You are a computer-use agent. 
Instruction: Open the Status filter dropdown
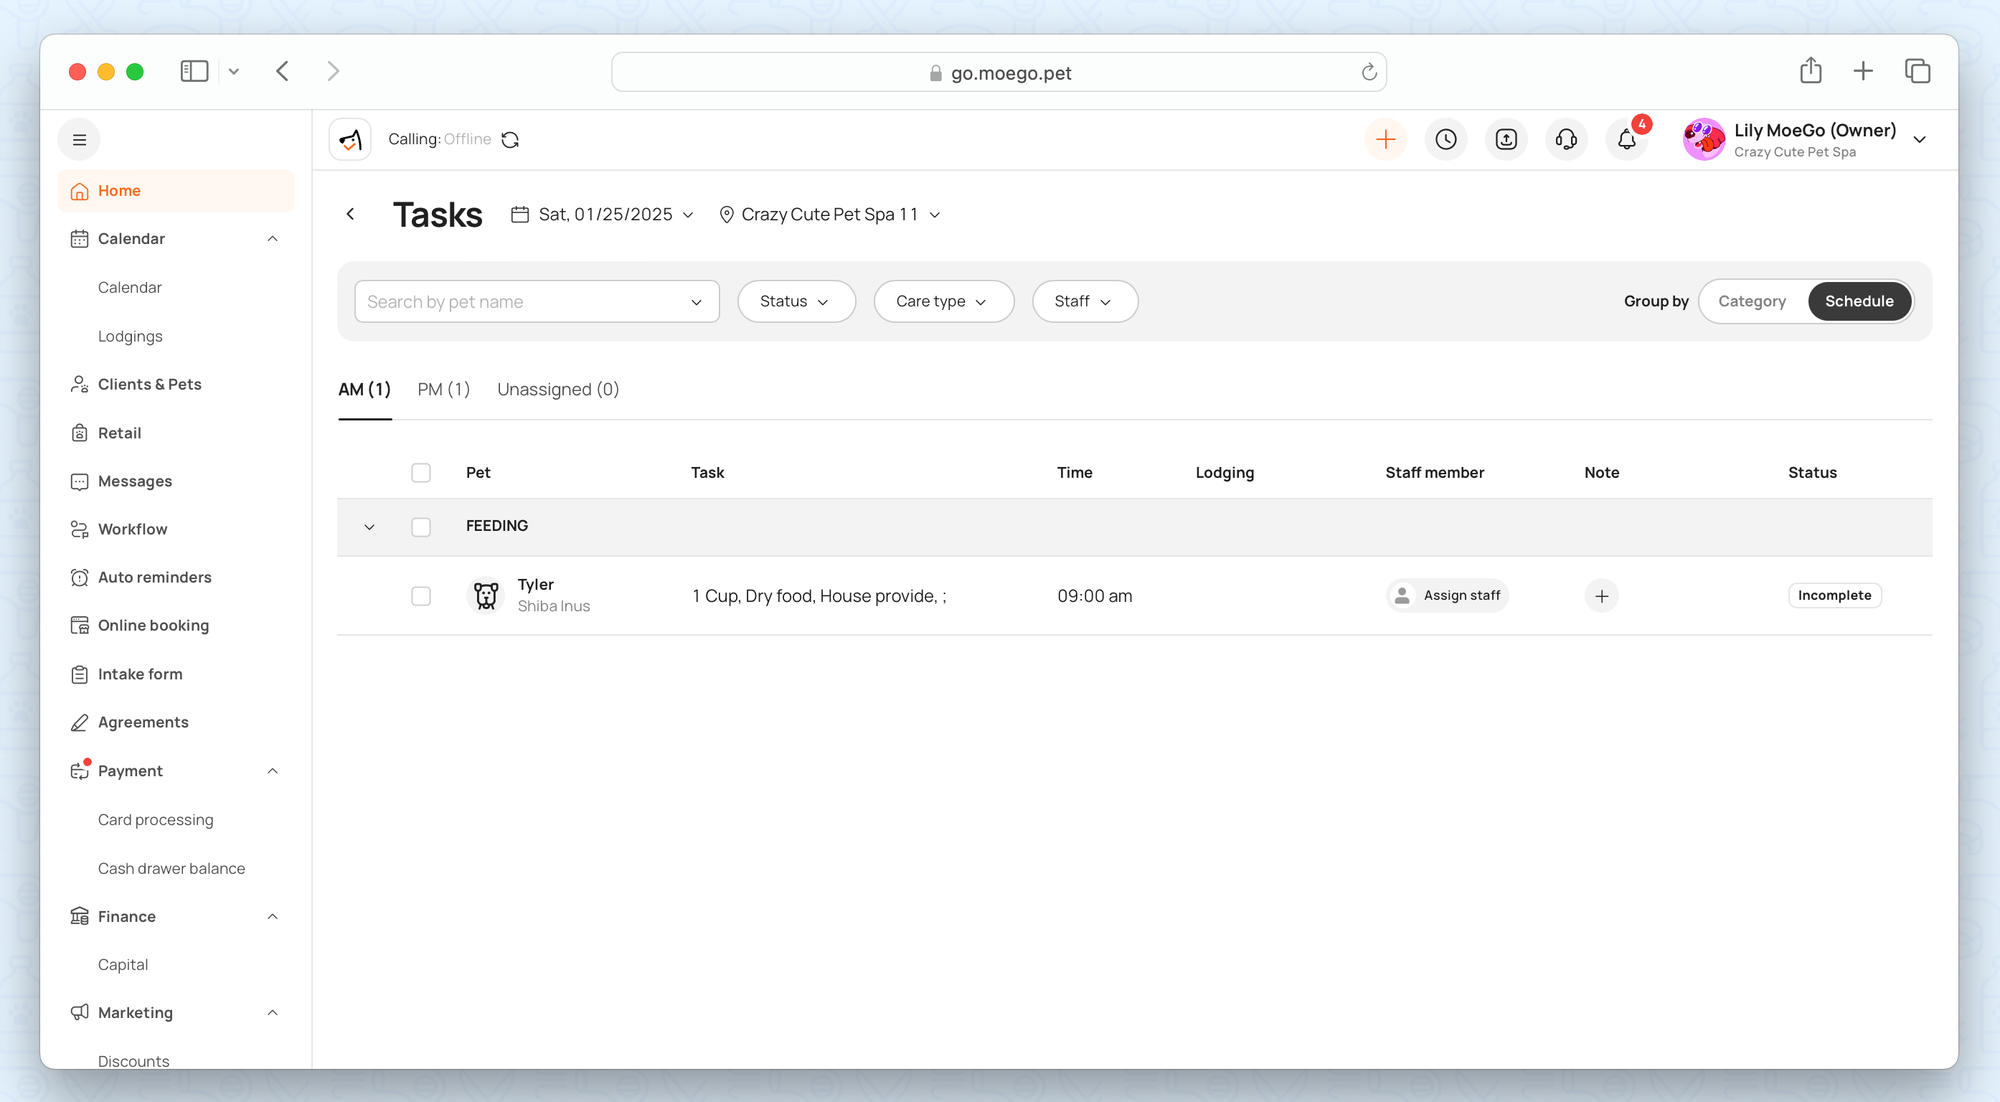[x=795, y=301]
